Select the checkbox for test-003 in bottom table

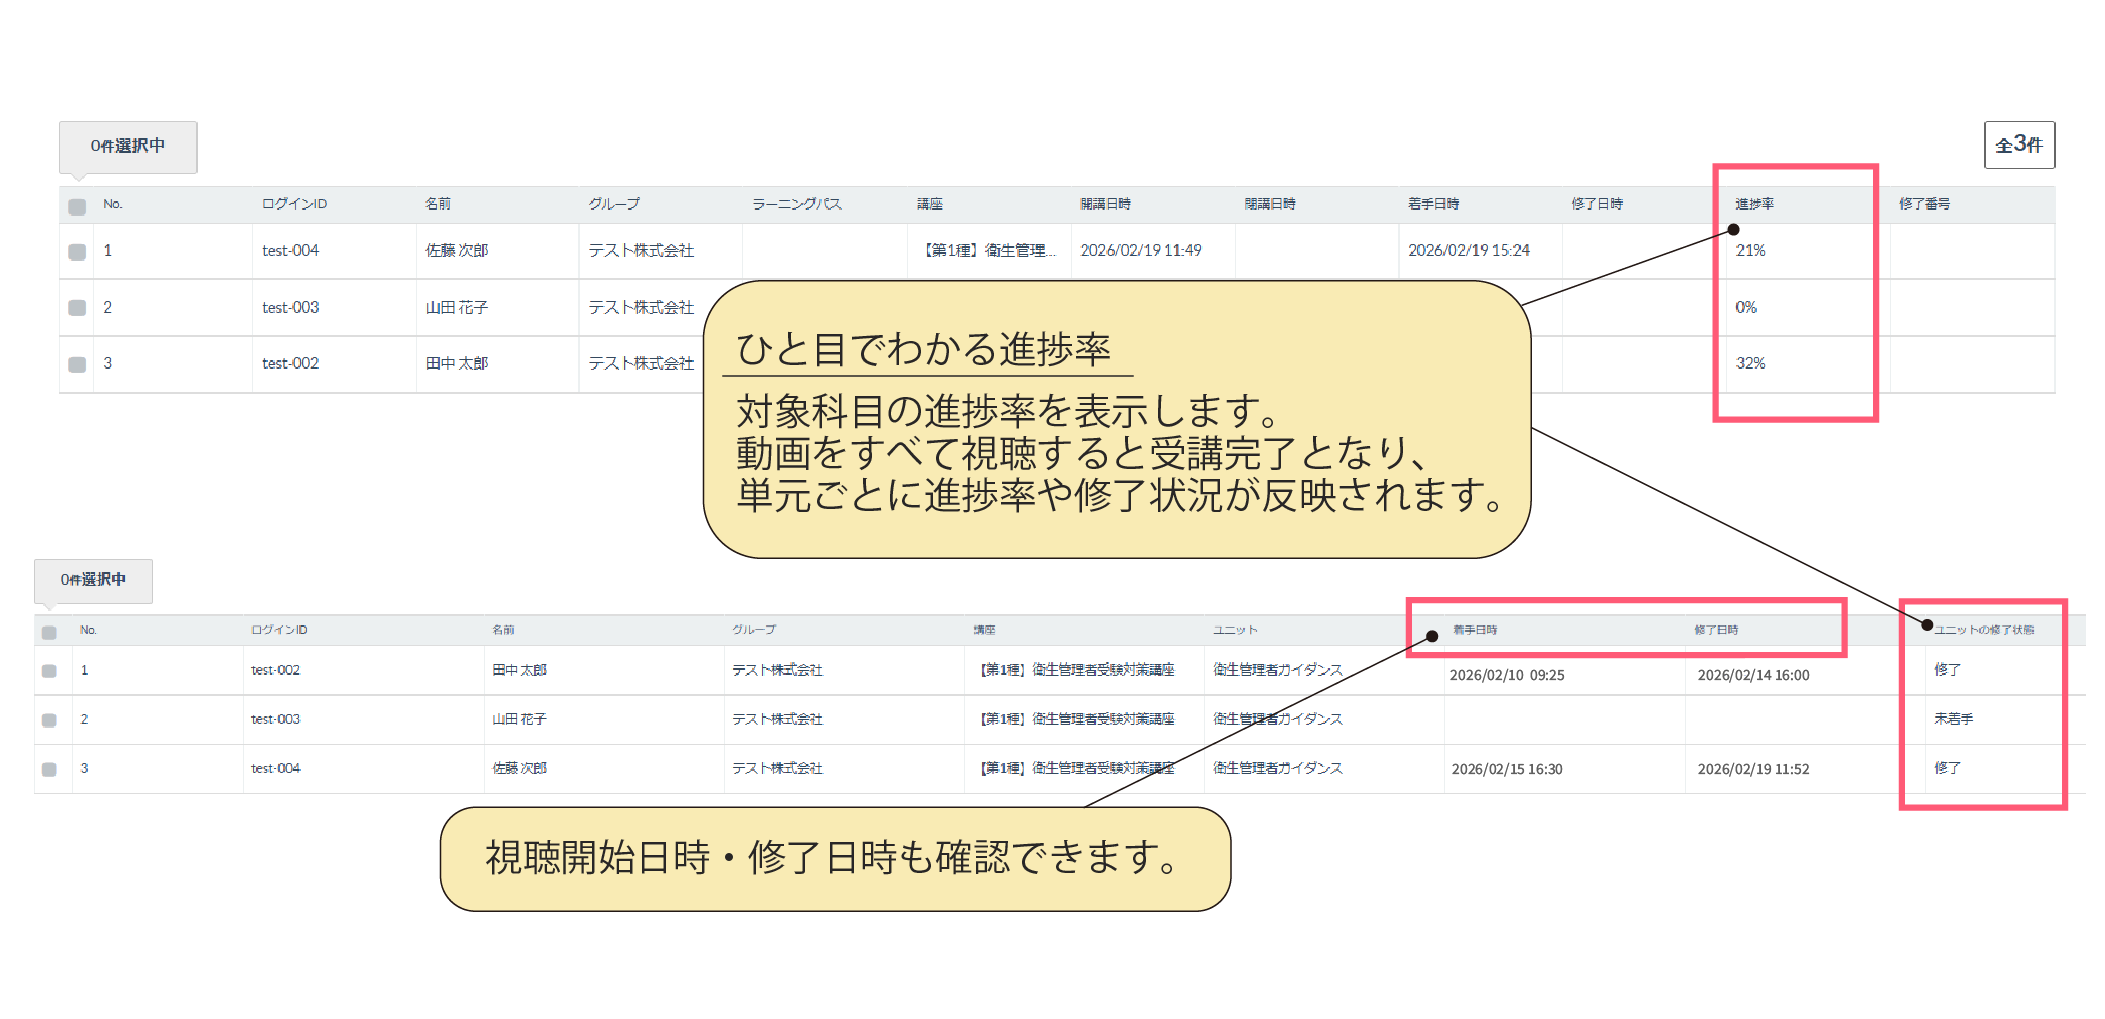50,719
